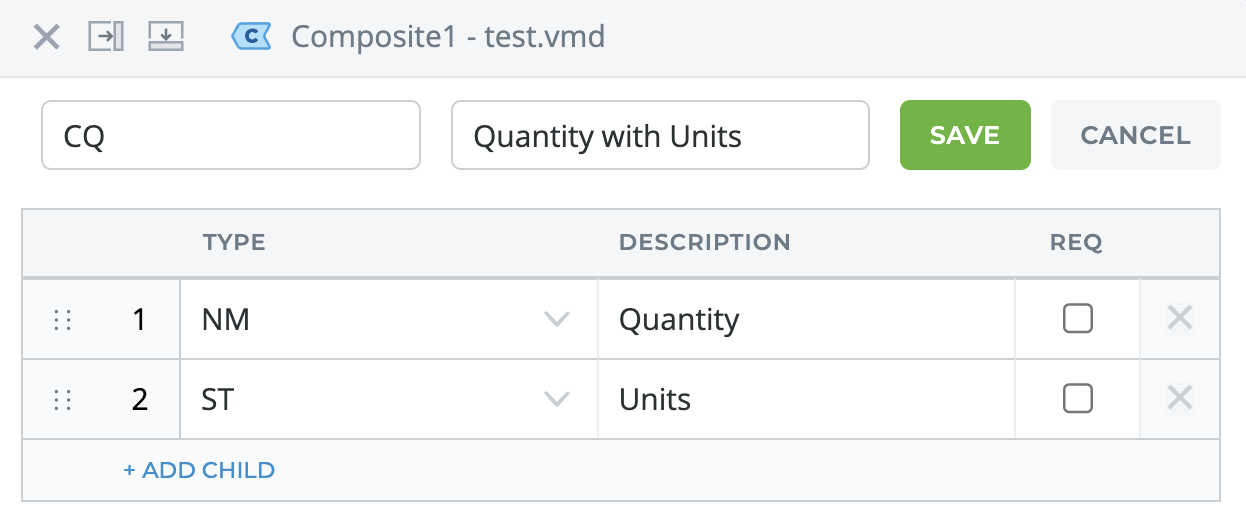Click the Units description cell
Viewport: 1246px width, 520px height.
[x=806, y=399]
